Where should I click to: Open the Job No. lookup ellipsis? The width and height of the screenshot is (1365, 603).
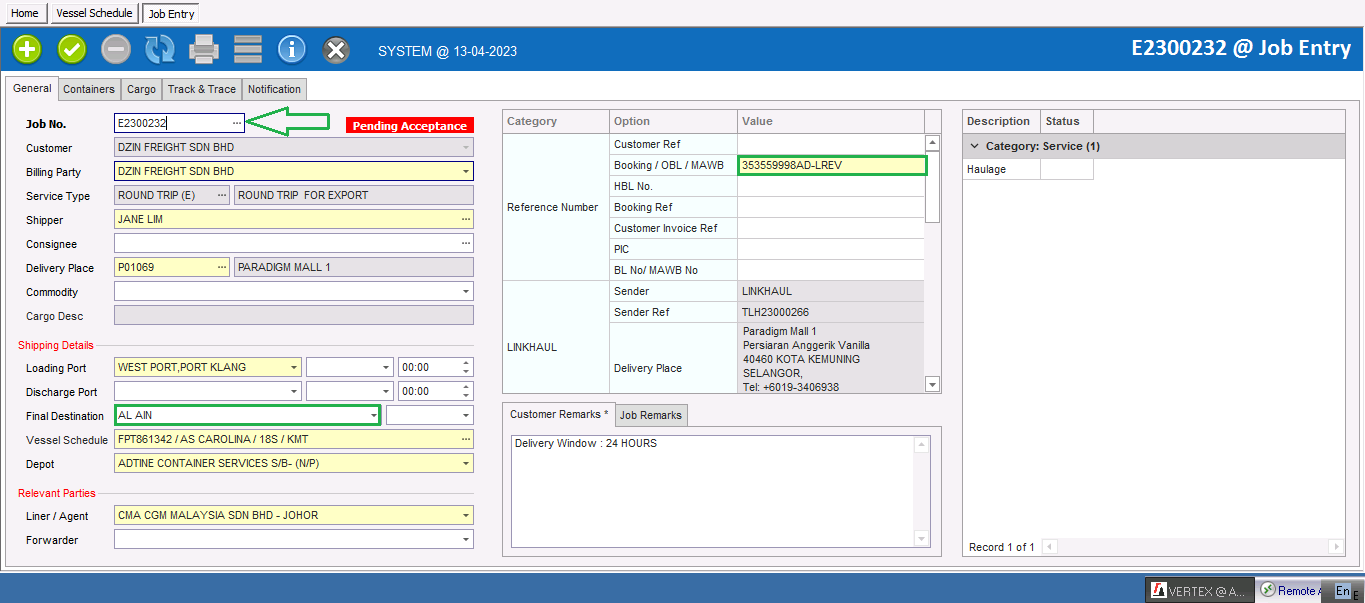pos(237,123)
